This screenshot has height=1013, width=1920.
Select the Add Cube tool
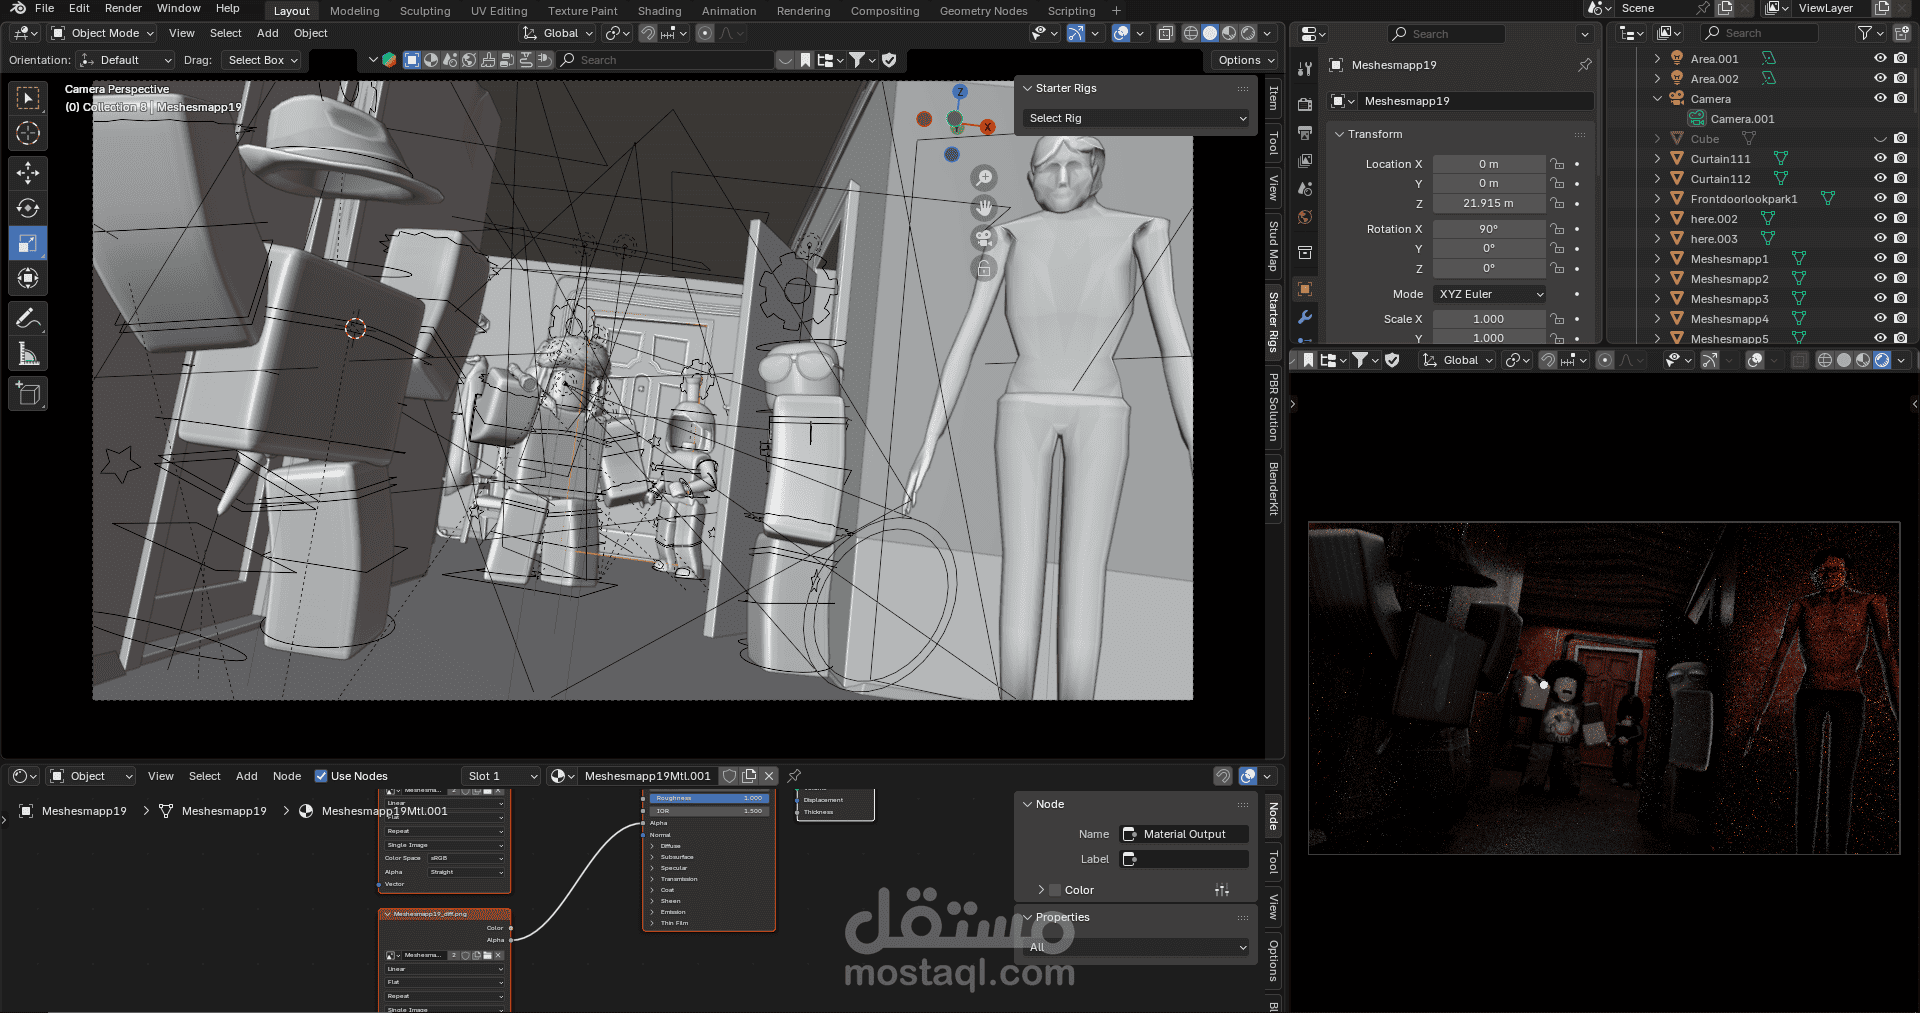[x=28, y=394]
